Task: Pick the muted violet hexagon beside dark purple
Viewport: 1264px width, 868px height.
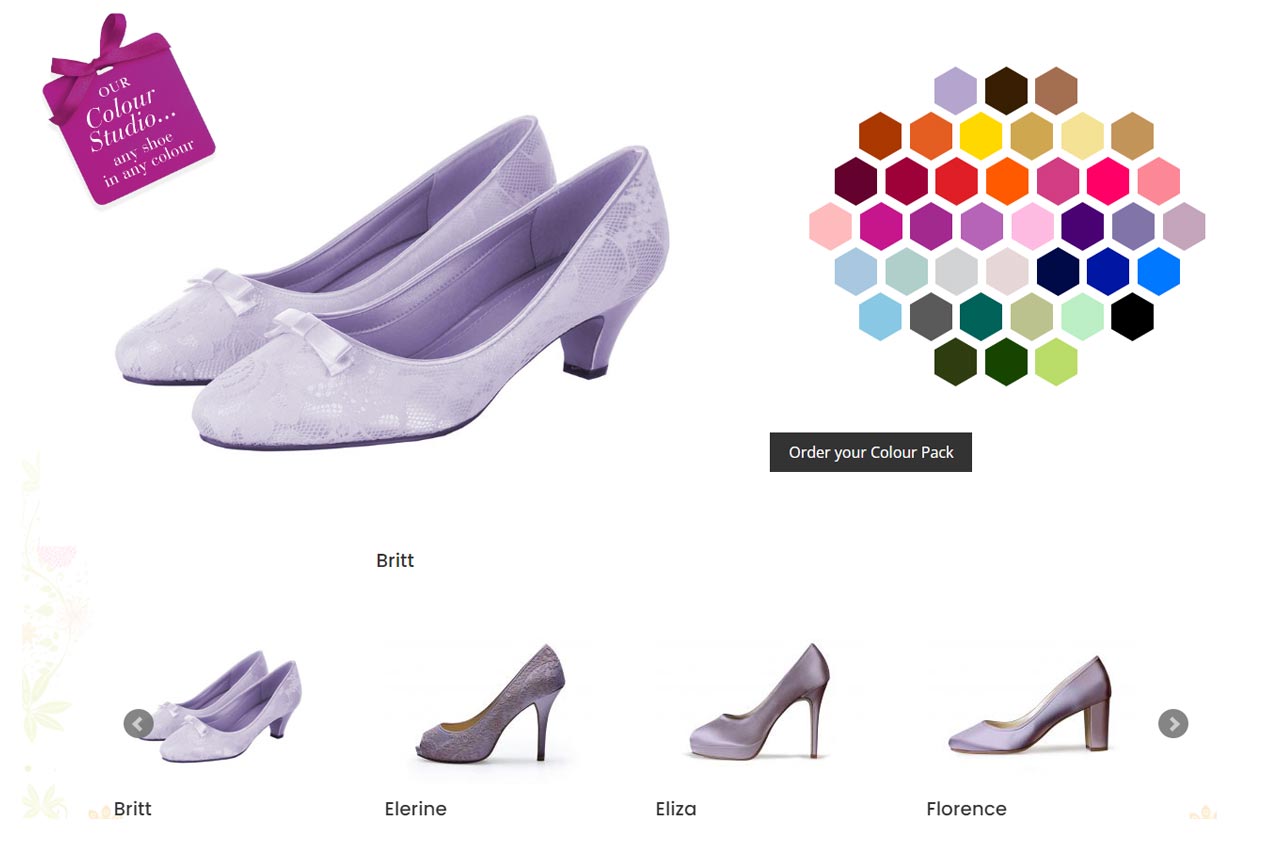Action: click(1133, 226)
